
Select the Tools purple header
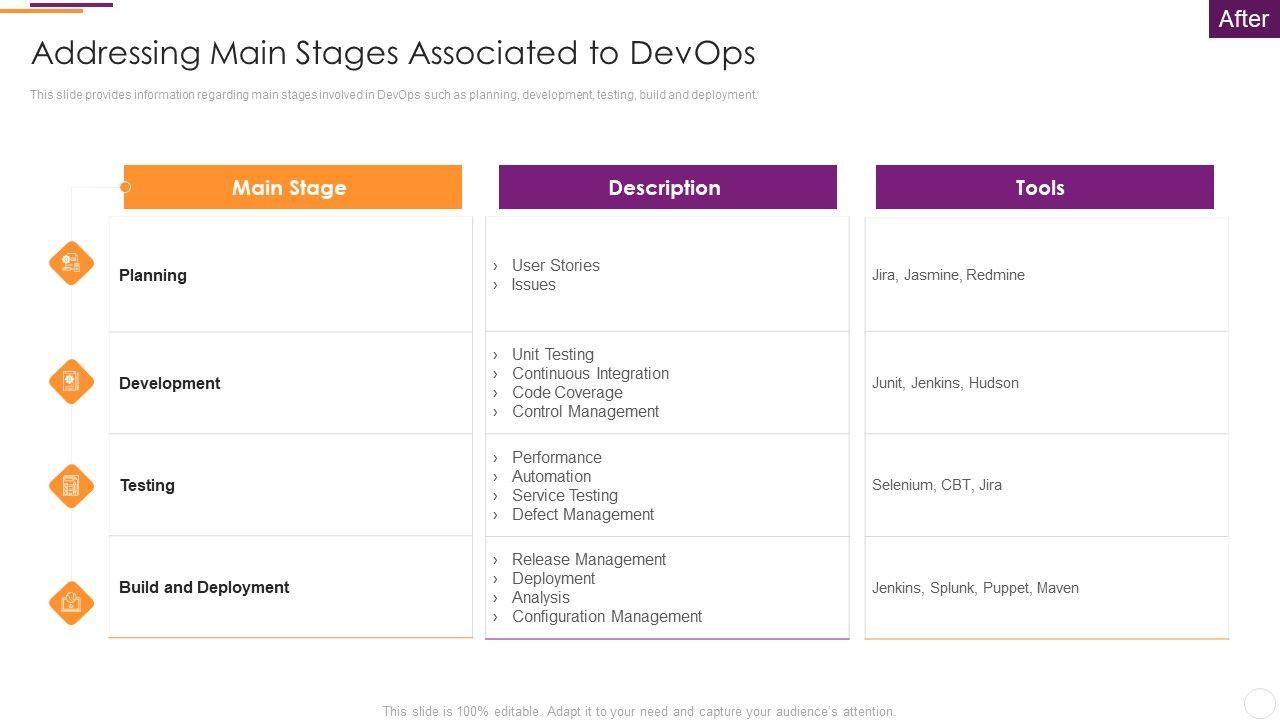(x=1044, y=187)
